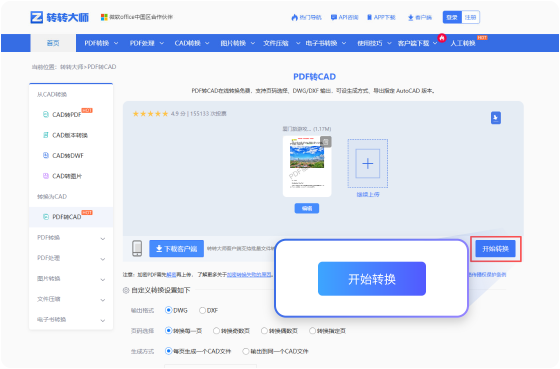Click the 转换为CAD sidebar heading
560x369 pixels.
click(52, 196)
